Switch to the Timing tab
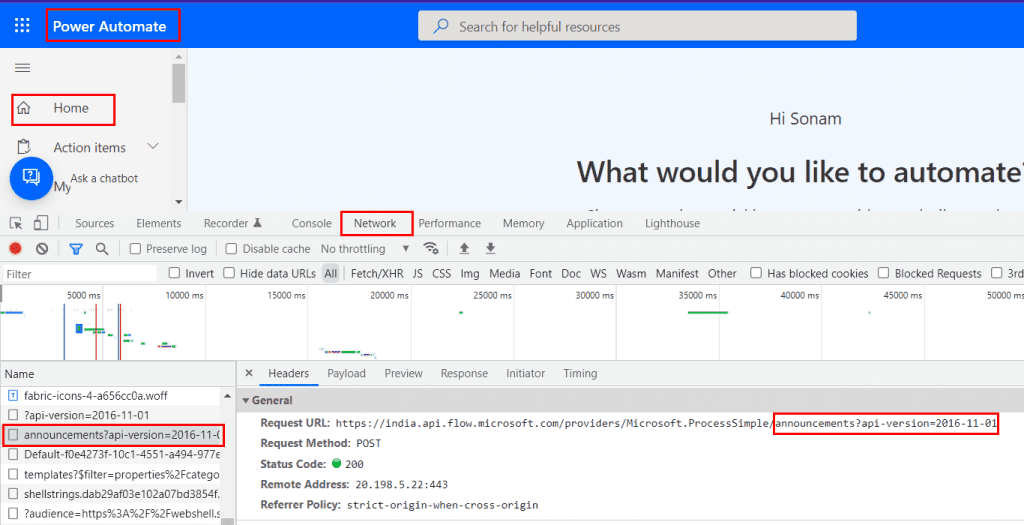This screenshot has width=1024, height=525. tap(580, 374)
